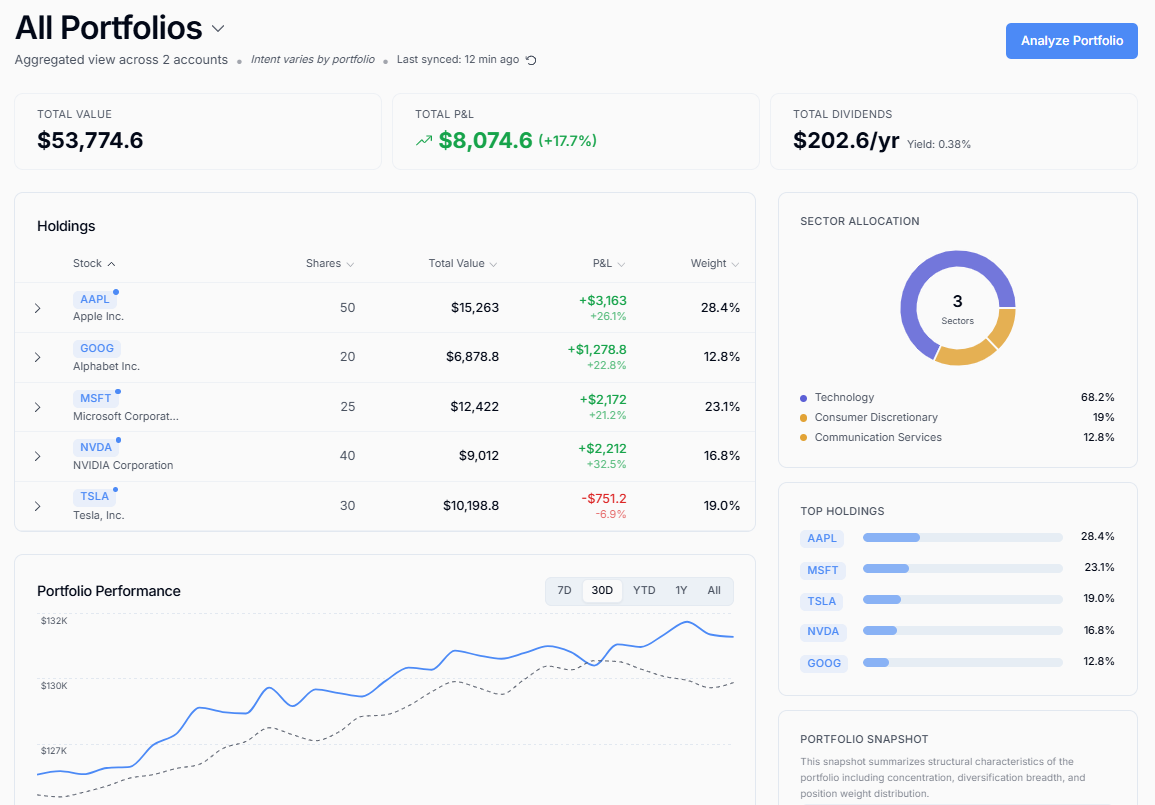This screenshot has height=805, width=1155.
Task: Click the green trend-up icon in Total P&L
Action: (x=424, y=140)
